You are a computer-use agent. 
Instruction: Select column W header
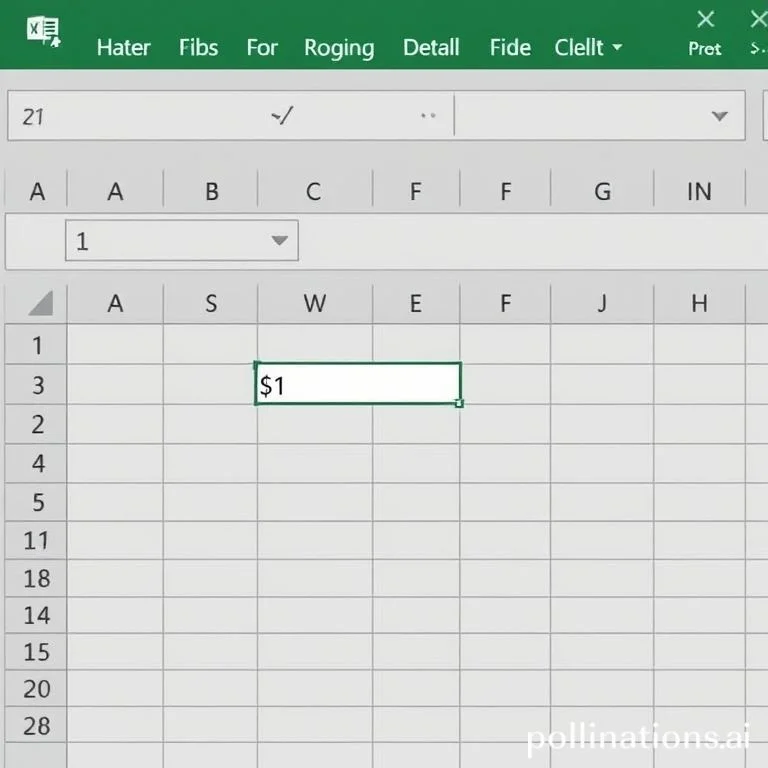pos(314,304)
